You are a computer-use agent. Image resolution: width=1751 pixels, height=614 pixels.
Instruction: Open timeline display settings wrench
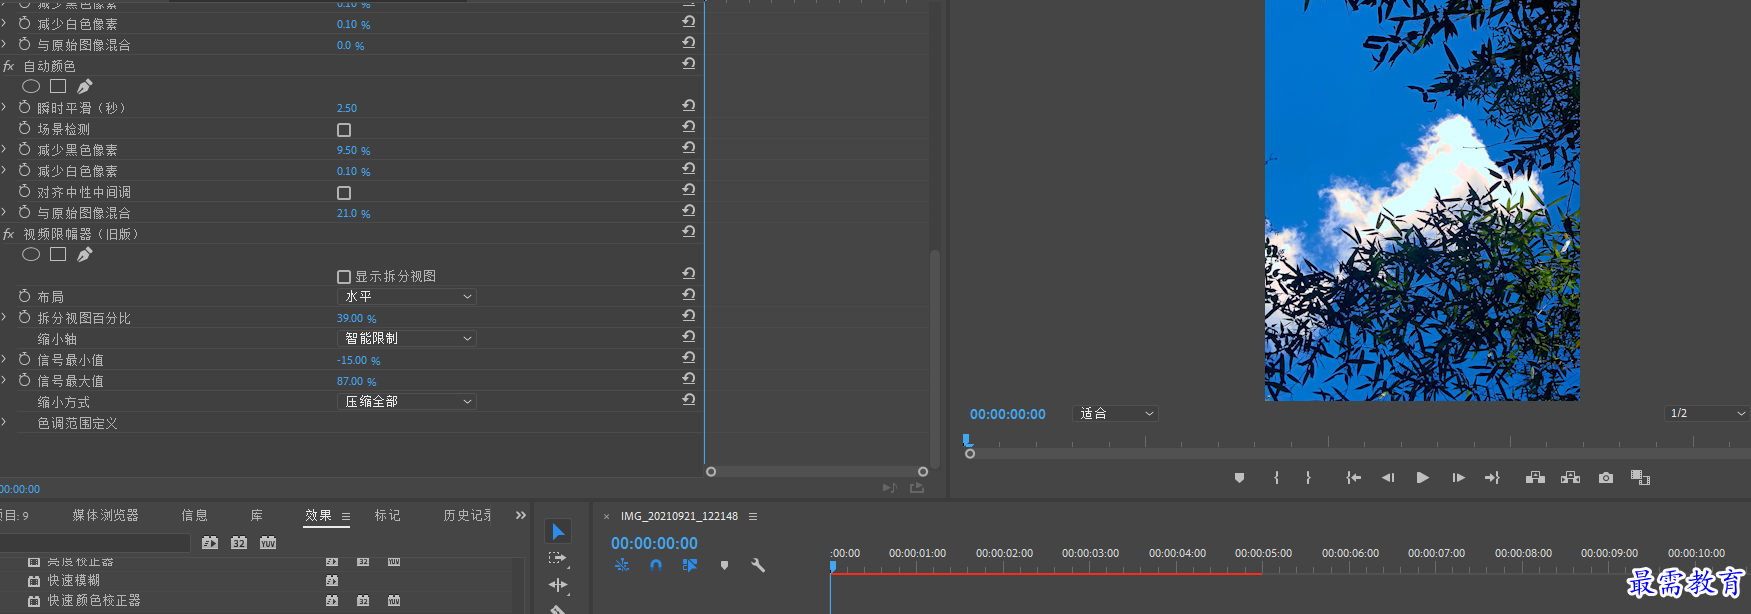coord(758,565)
